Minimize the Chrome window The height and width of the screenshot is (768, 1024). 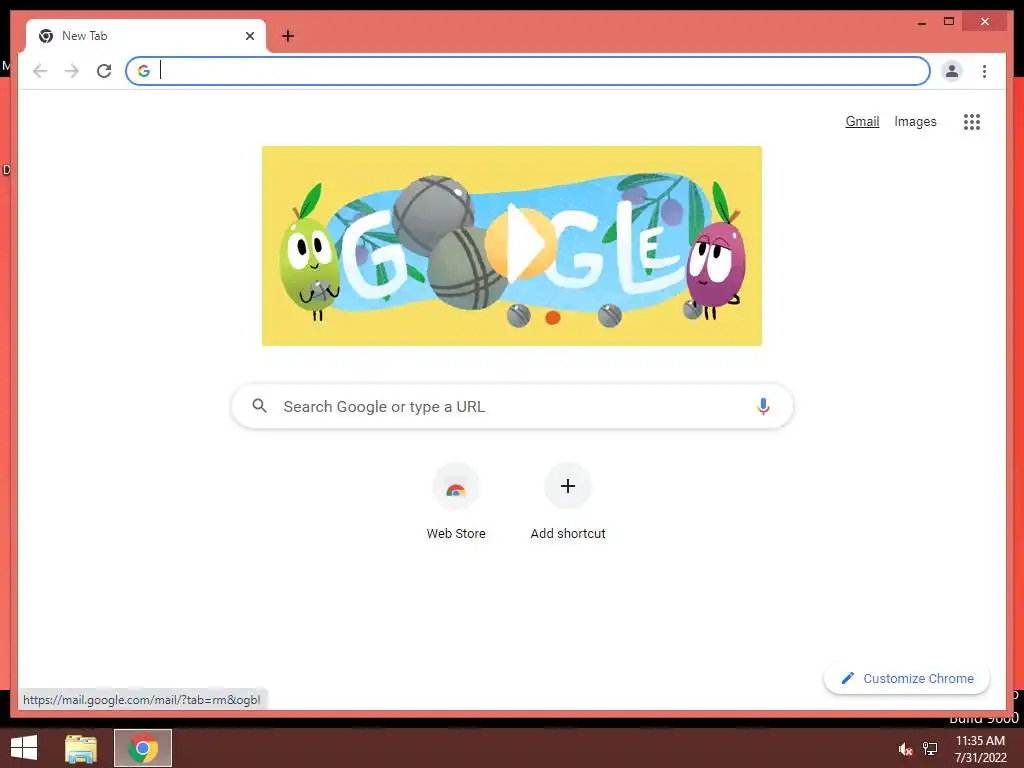(921, 22)
